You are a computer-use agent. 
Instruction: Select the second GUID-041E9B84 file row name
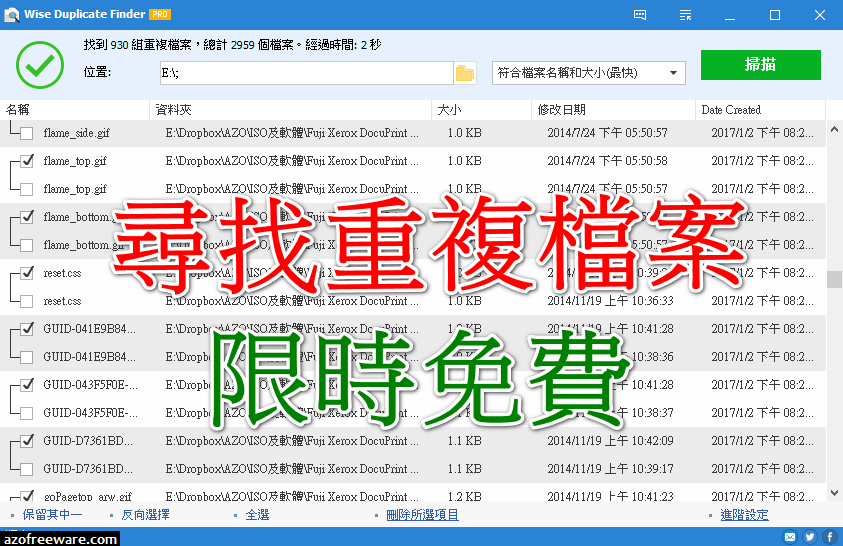[89, 357]
